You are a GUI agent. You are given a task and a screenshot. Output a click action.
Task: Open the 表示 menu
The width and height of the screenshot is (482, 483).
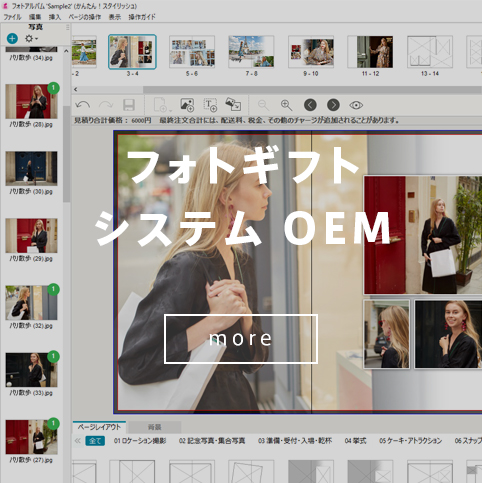coord(115,17)
